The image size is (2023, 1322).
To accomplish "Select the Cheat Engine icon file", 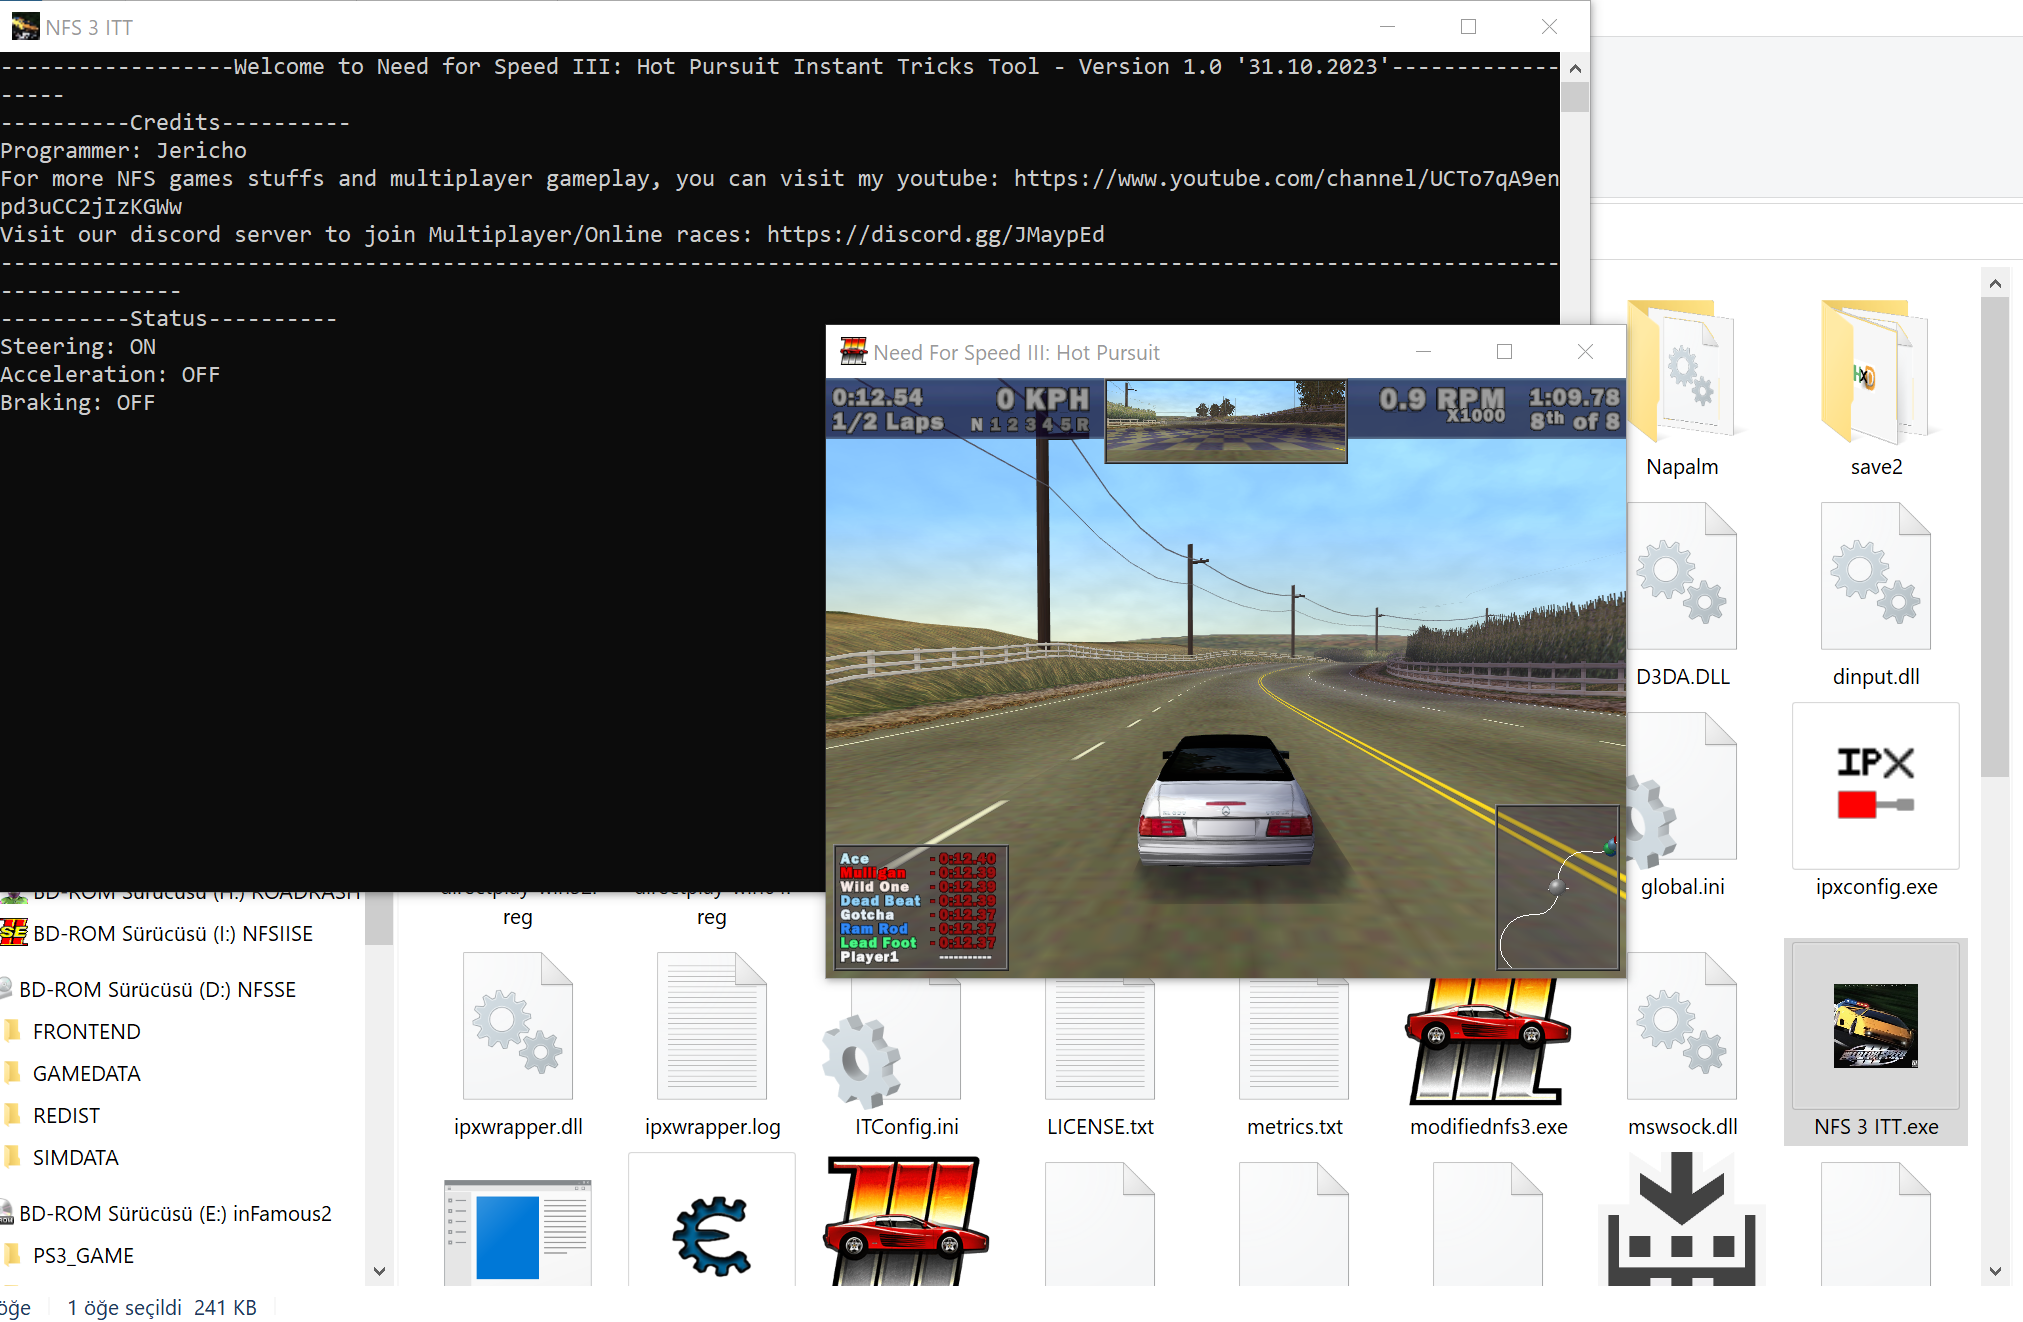I will point(712,1236).
